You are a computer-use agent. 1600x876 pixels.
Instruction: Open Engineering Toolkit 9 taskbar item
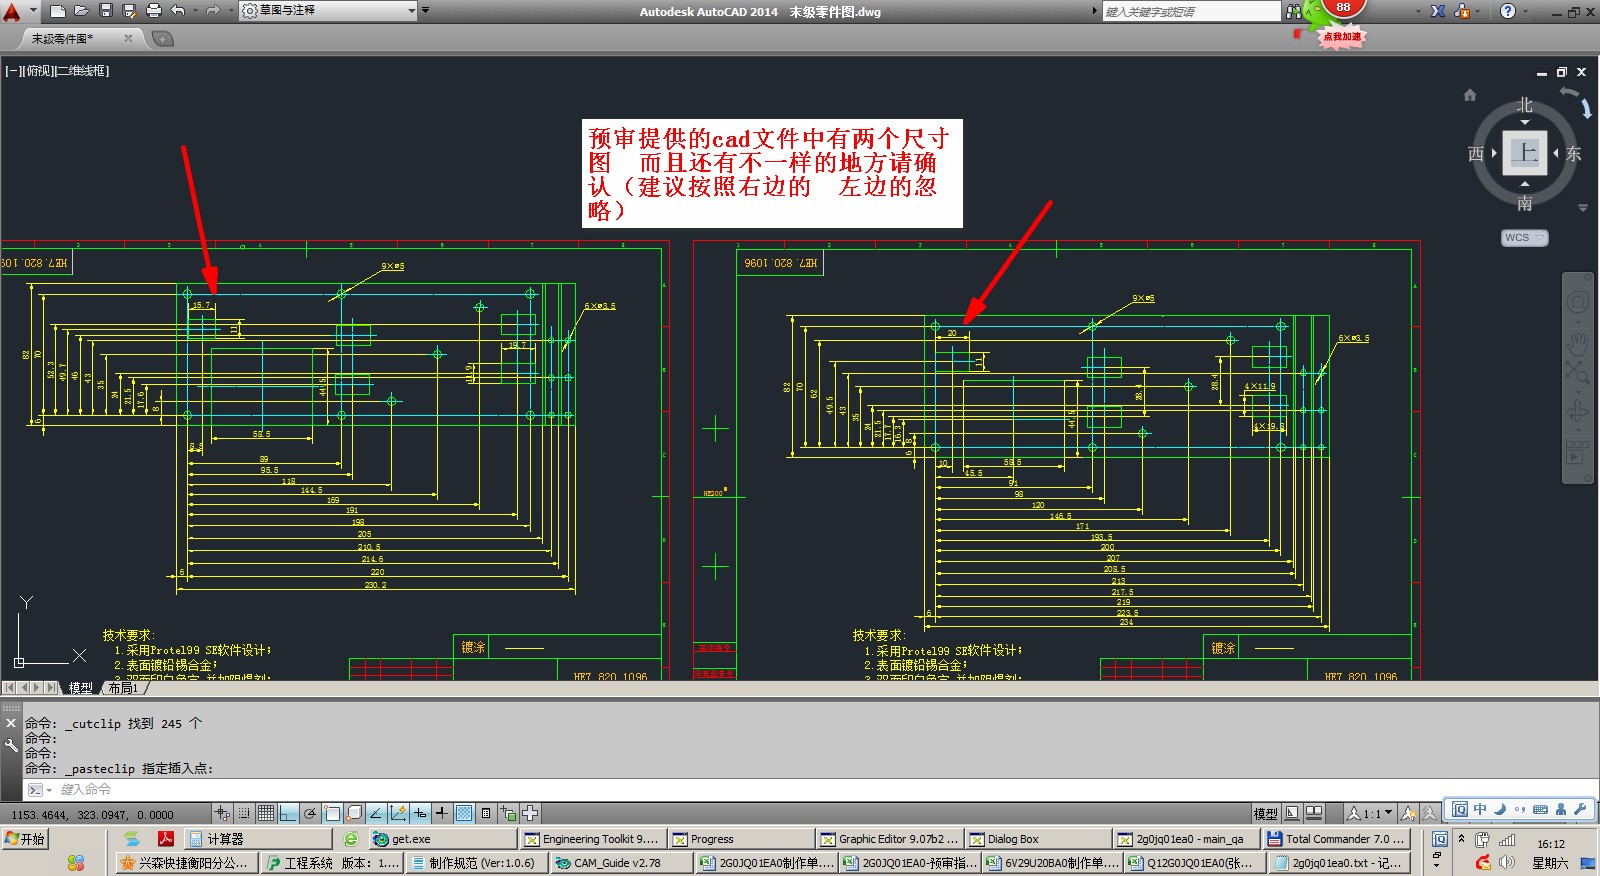tap(592, 839)
